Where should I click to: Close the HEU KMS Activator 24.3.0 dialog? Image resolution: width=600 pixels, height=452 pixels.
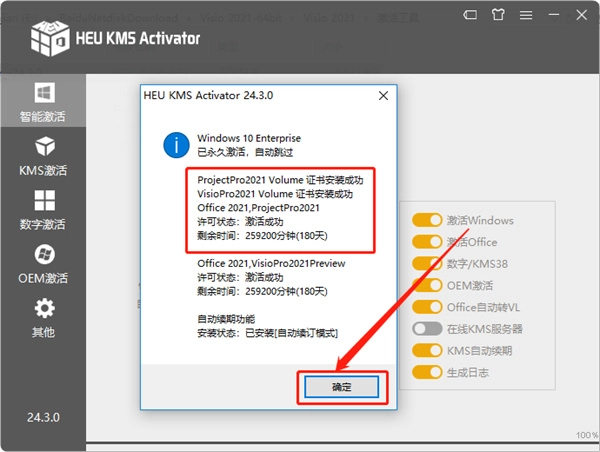(x=383, y=96)
